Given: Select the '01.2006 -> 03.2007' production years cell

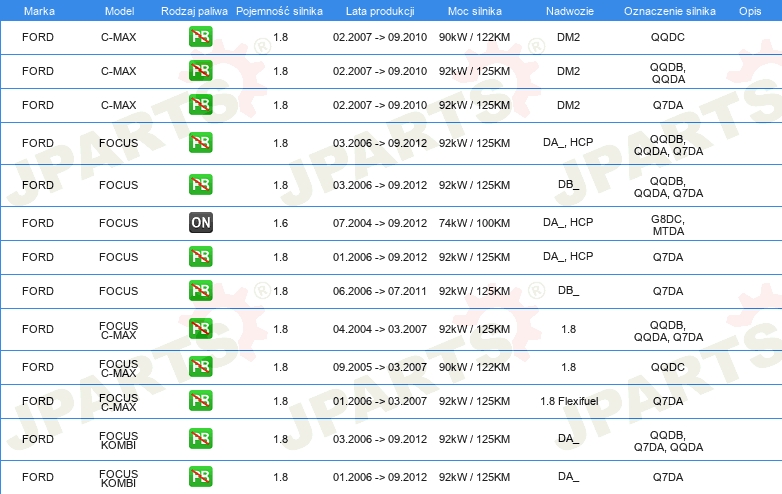Looking at the screenshot, I should 380,401.
